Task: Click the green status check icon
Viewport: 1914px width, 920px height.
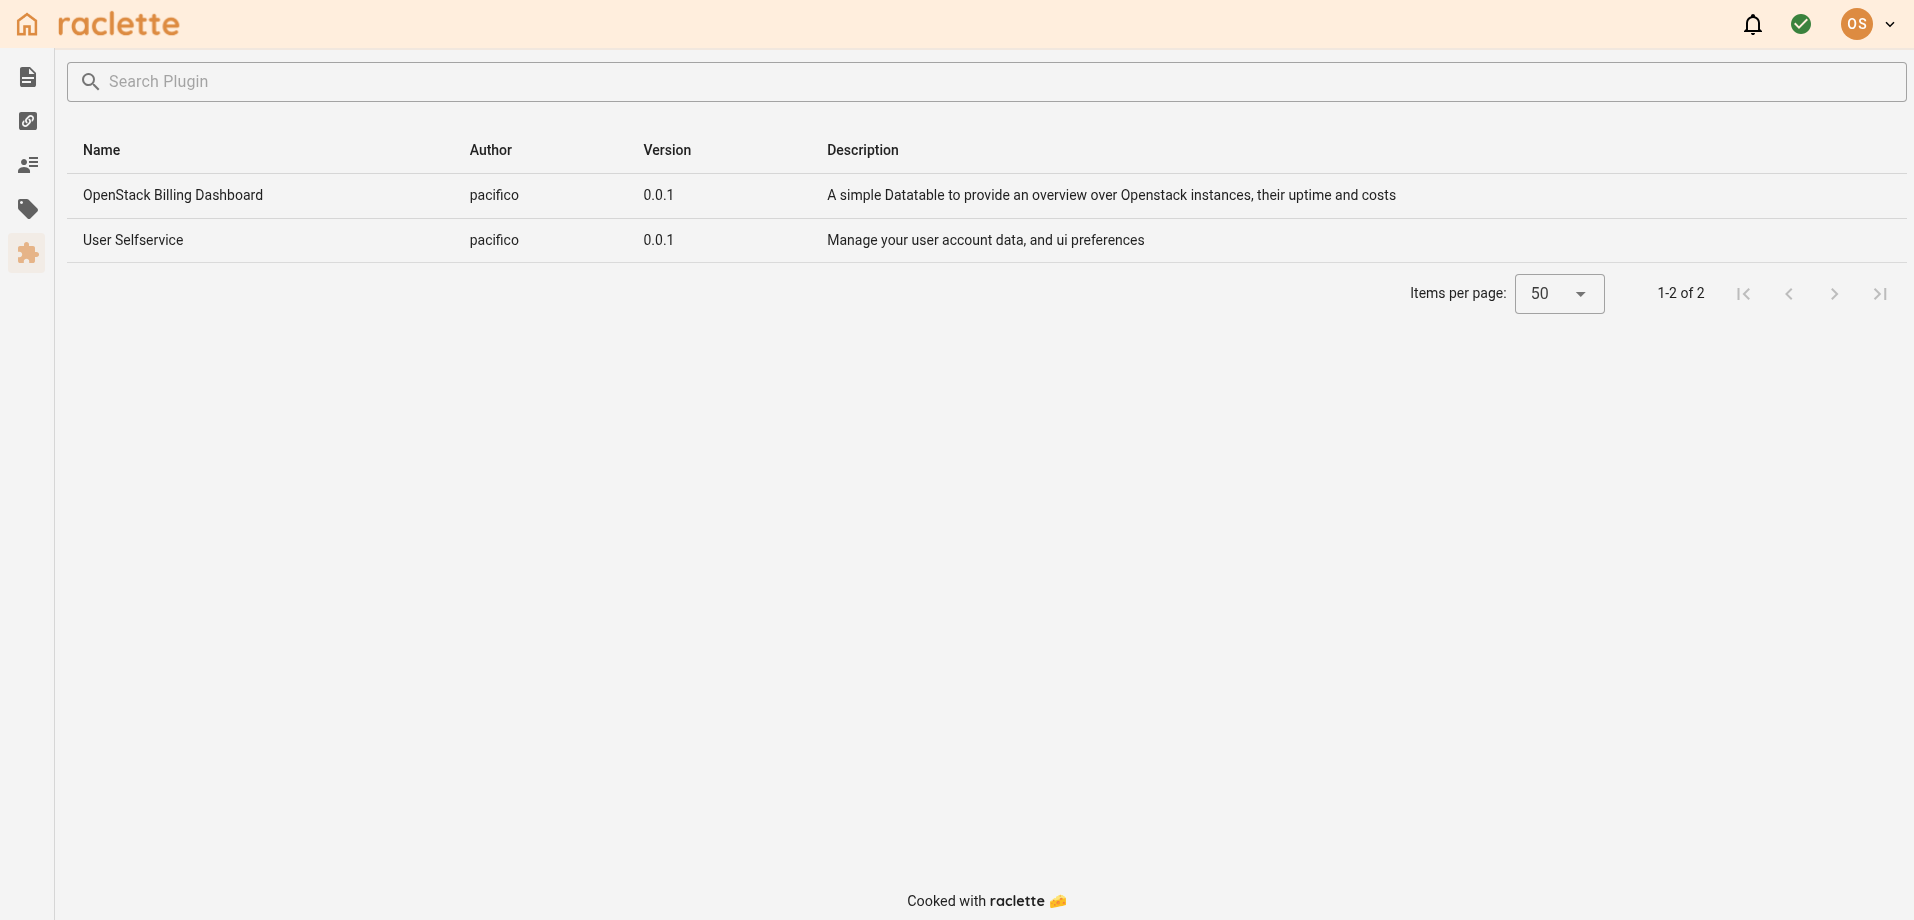Action: pos(1802,23)
